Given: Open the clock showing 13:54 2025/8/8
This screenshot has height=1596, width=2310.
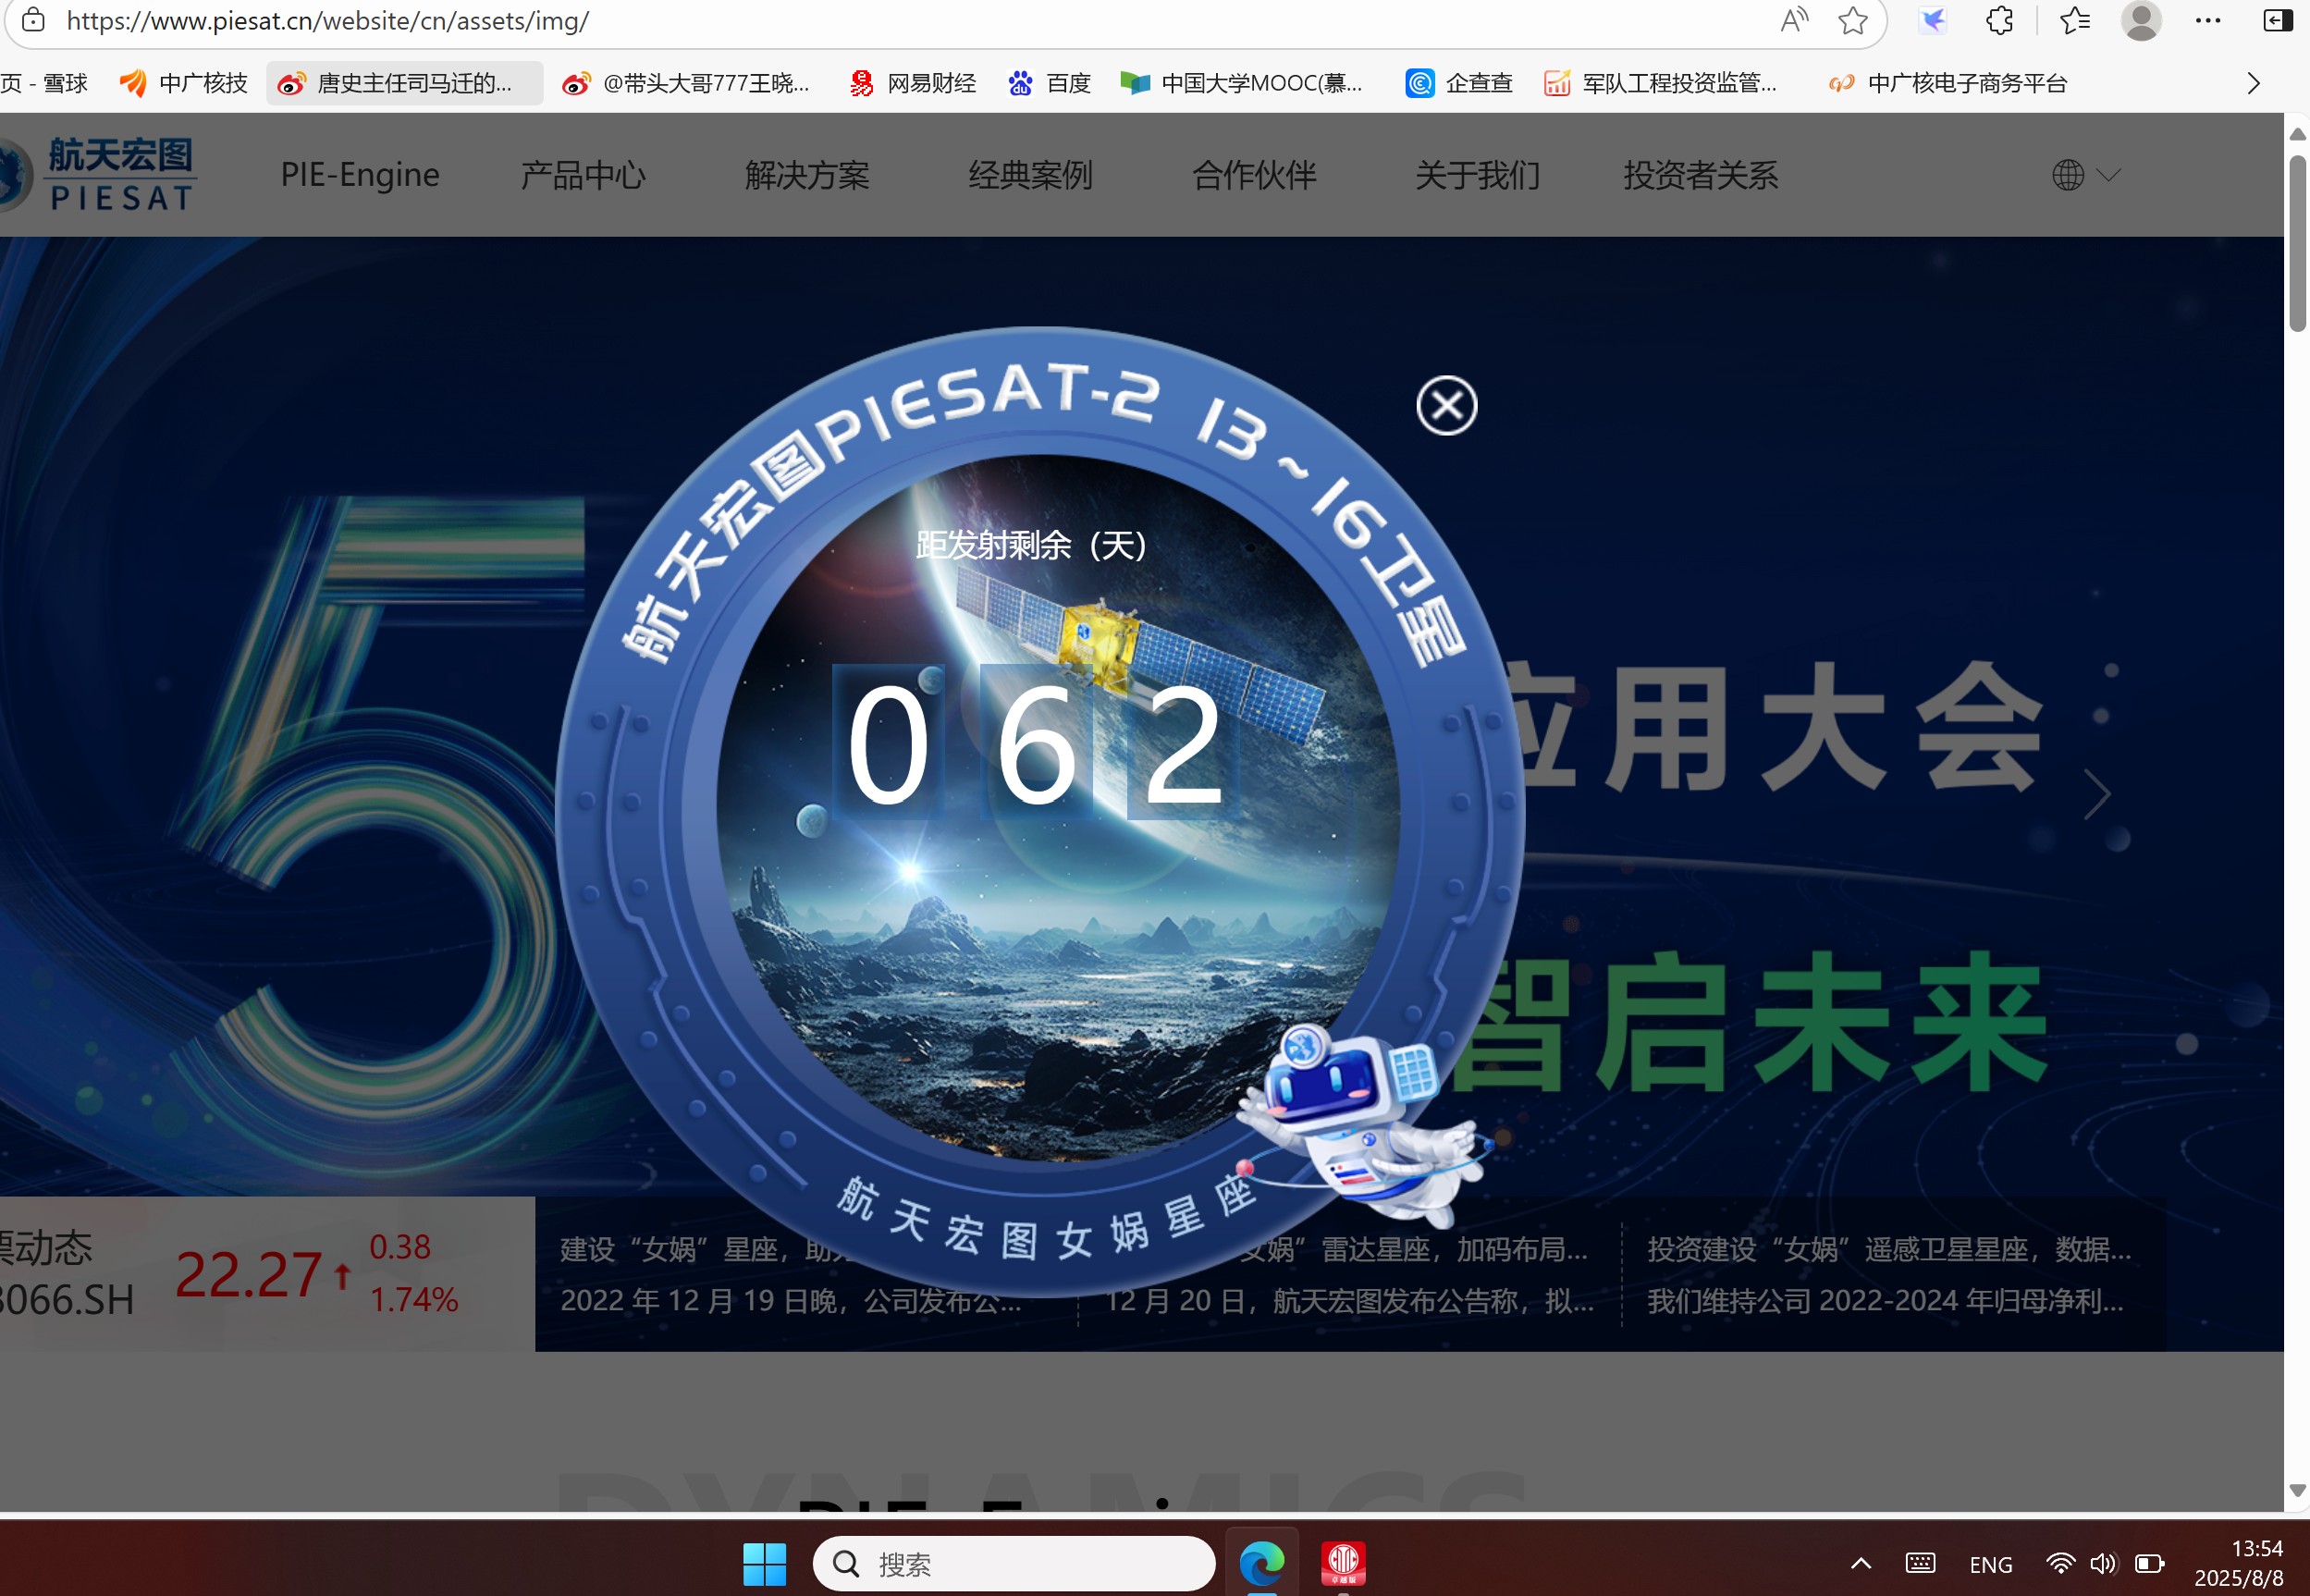Looking at the screenshot, I should [x=2239, y=1563].
